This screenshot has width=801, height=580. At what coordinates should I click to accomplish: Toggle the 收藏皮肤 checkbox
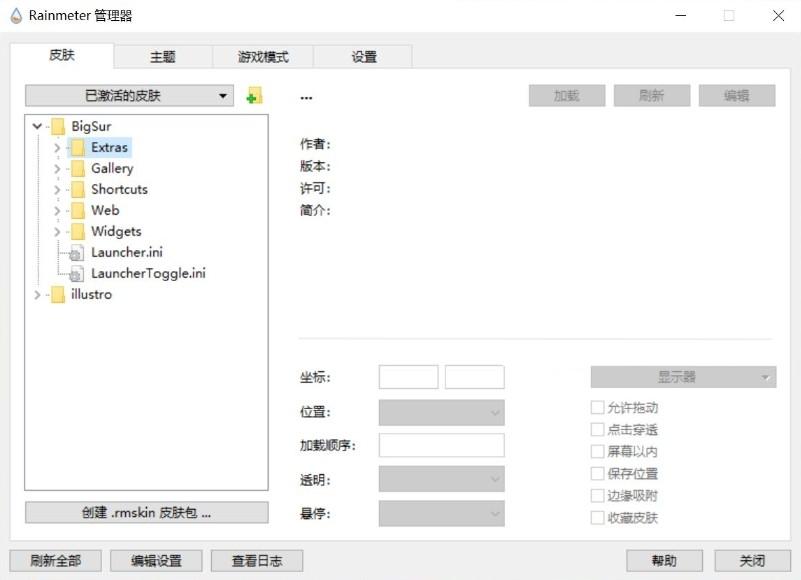[x=597, y=518]
